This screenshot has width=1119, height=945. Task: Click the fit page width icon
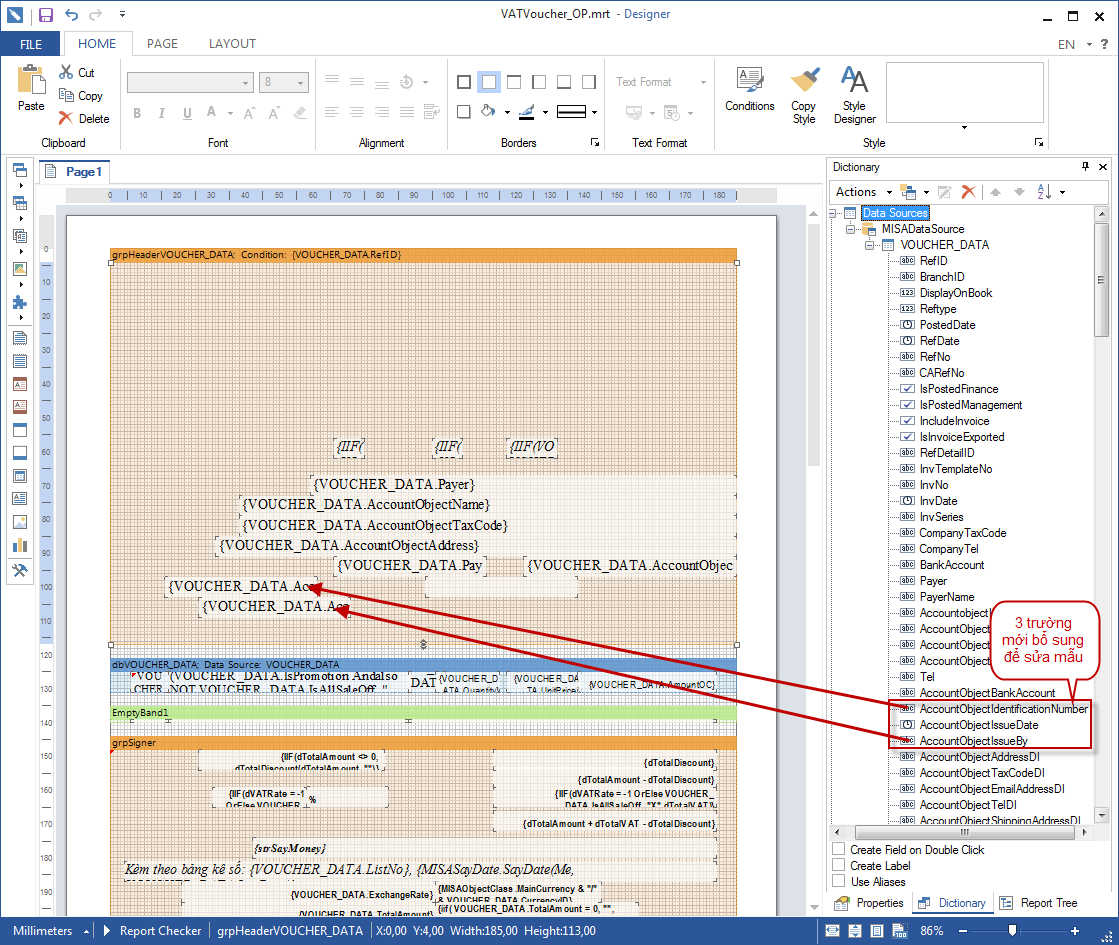832,931
